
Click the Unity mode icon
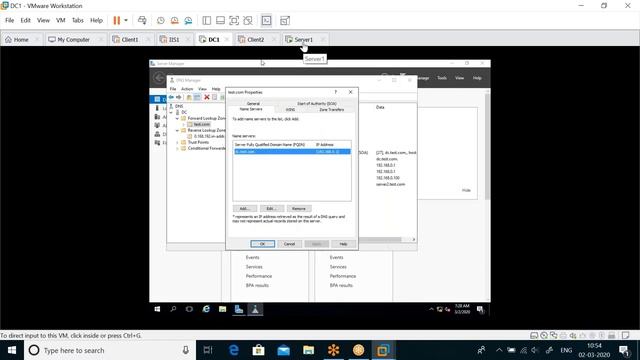248,20
